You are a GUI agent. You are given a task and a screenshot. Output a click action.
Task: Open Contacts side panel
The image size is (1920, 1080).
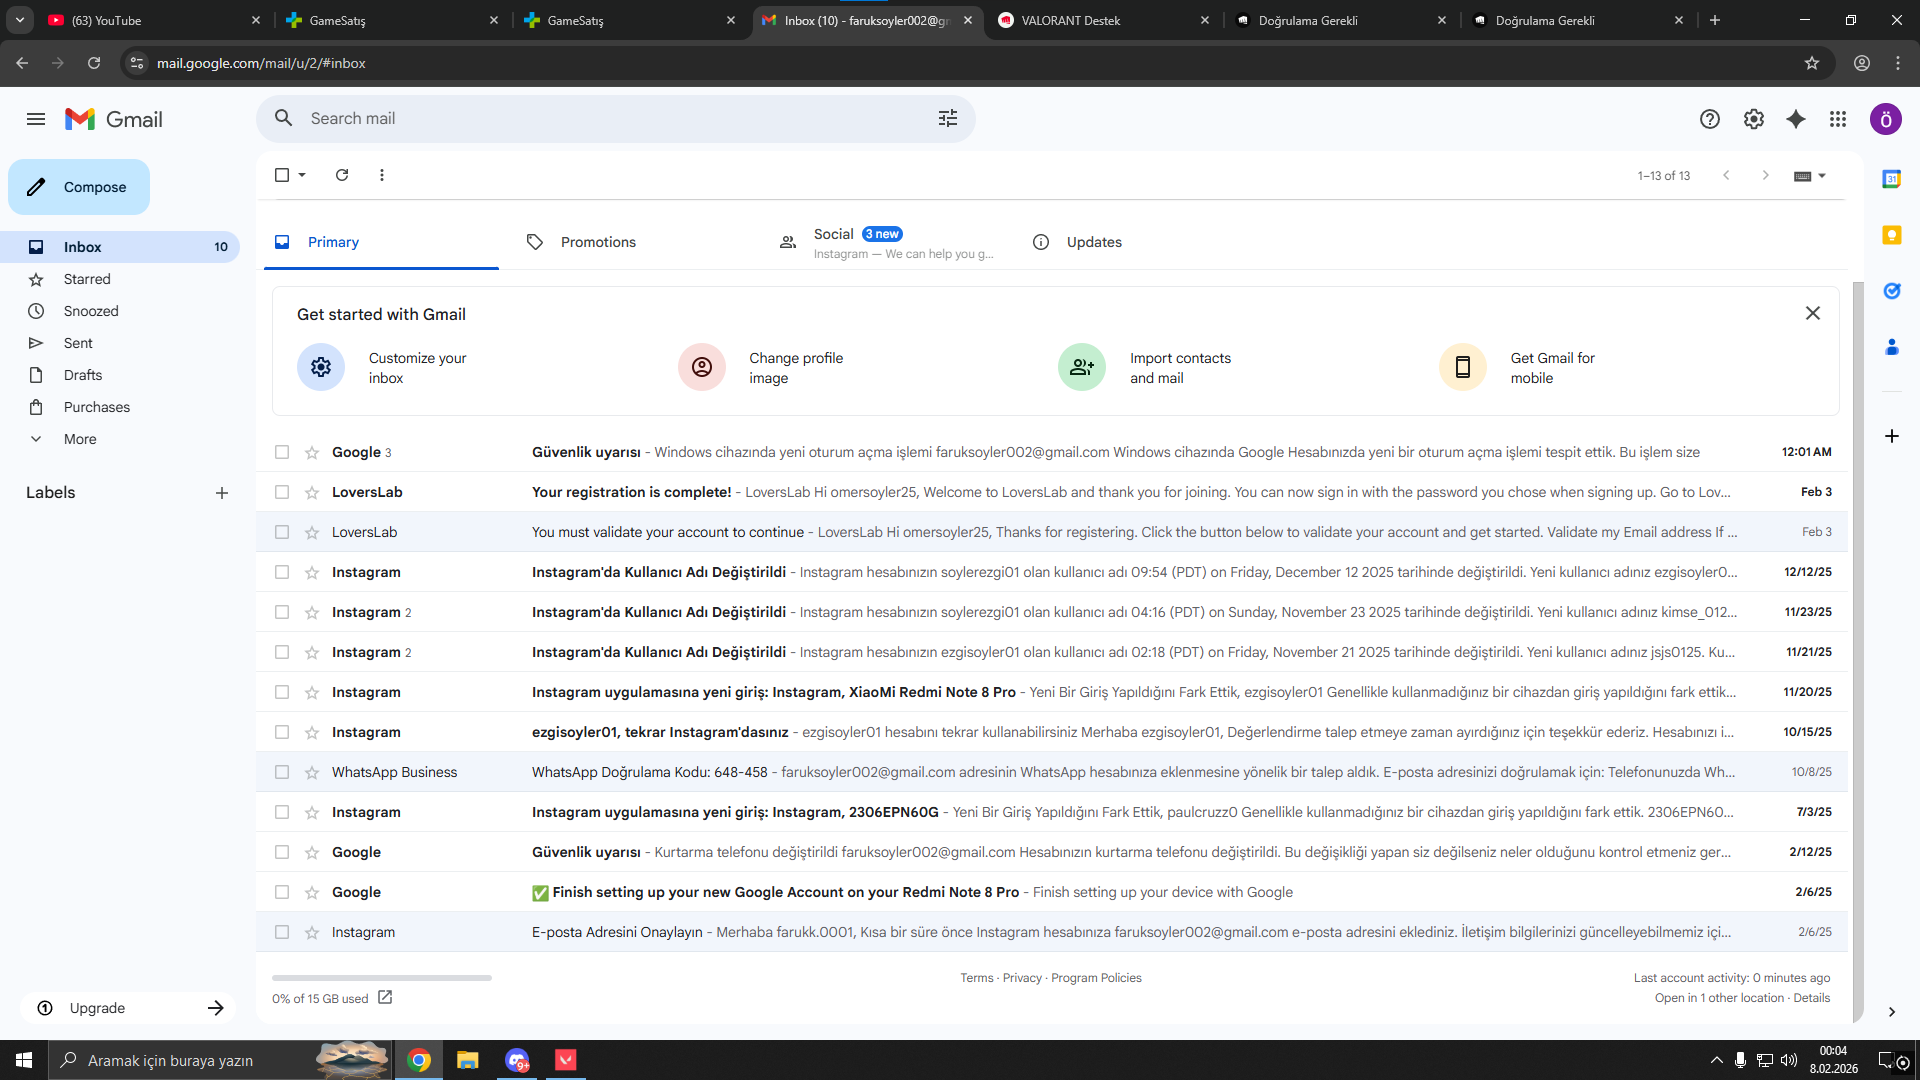(1892, 347)
